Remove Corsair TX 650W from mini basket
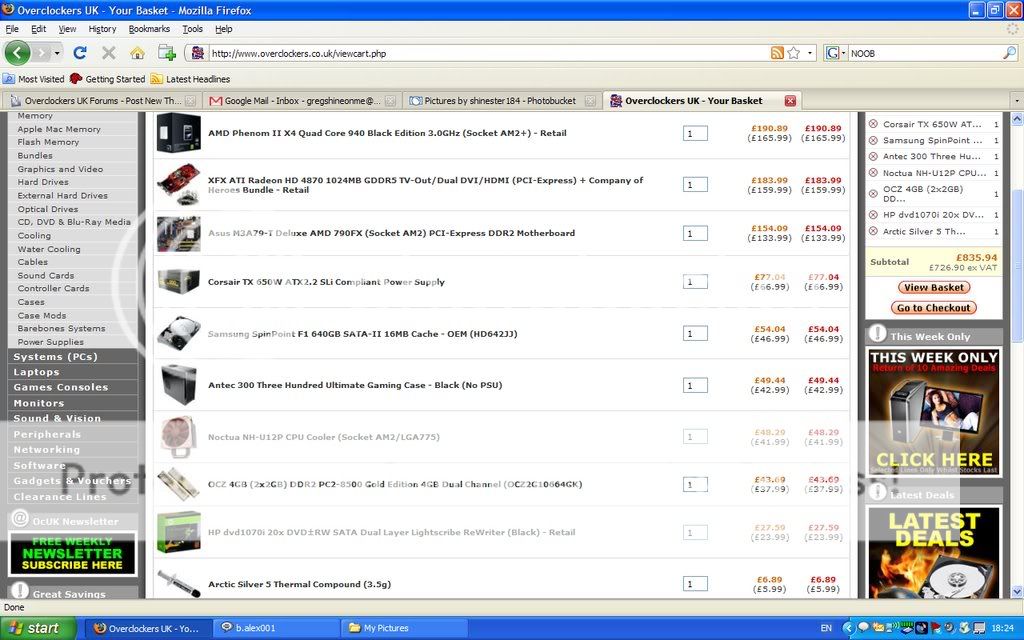The height and width of the screenshot is (640, 1024). [x=873, y=125]
